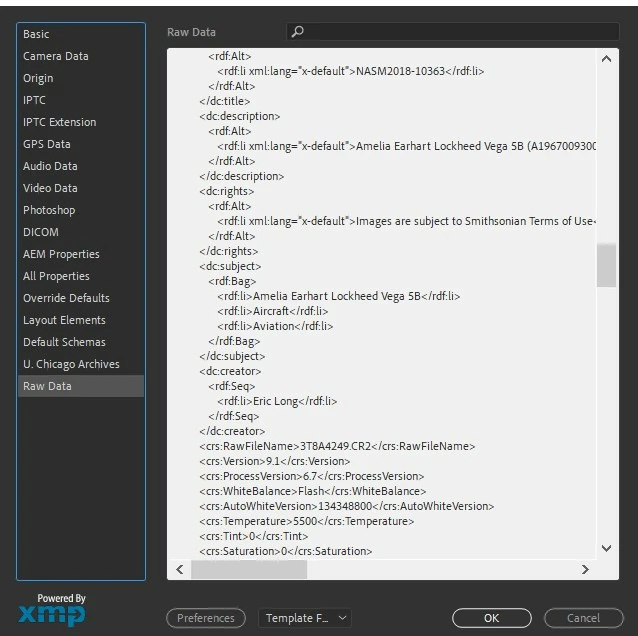Viewport: 638px width, 636px height.
Task: Click the horizontal scrollbar thumb
Action: pyautogui.click(x=249, y=569)
